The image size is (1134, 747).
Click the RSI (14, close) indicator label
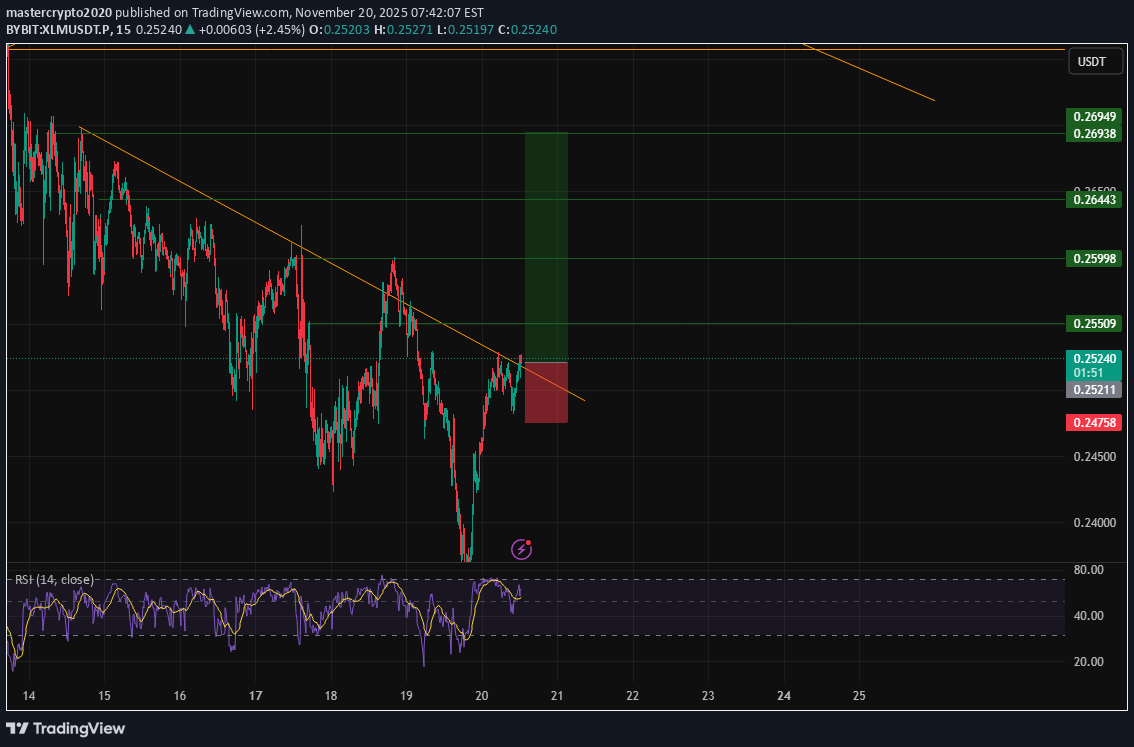(54, 579)
